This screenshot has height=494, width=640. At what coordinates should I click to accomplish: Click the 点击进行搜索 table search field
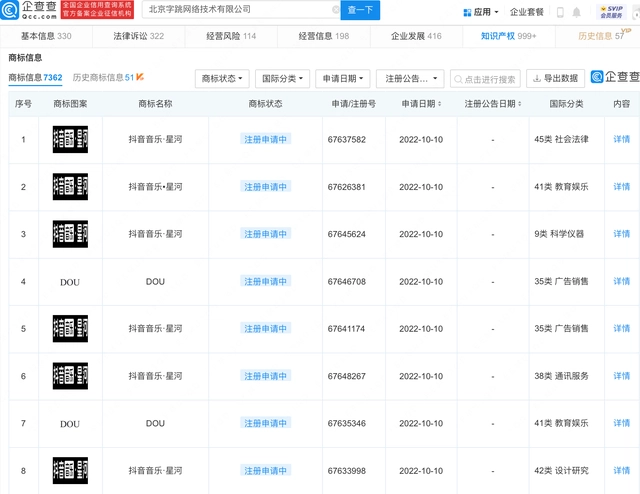click(x=485, y=79)
